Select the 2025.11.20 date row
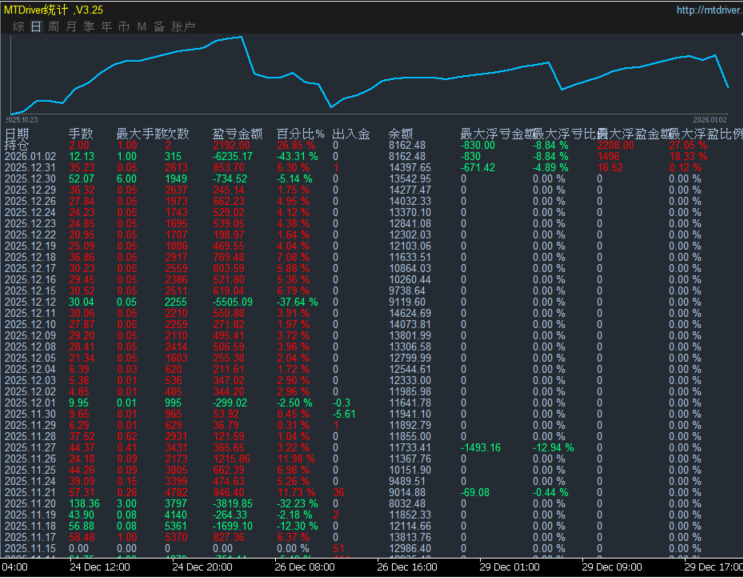The width and height of the screenshot is (743, 578). click(30, 504)
